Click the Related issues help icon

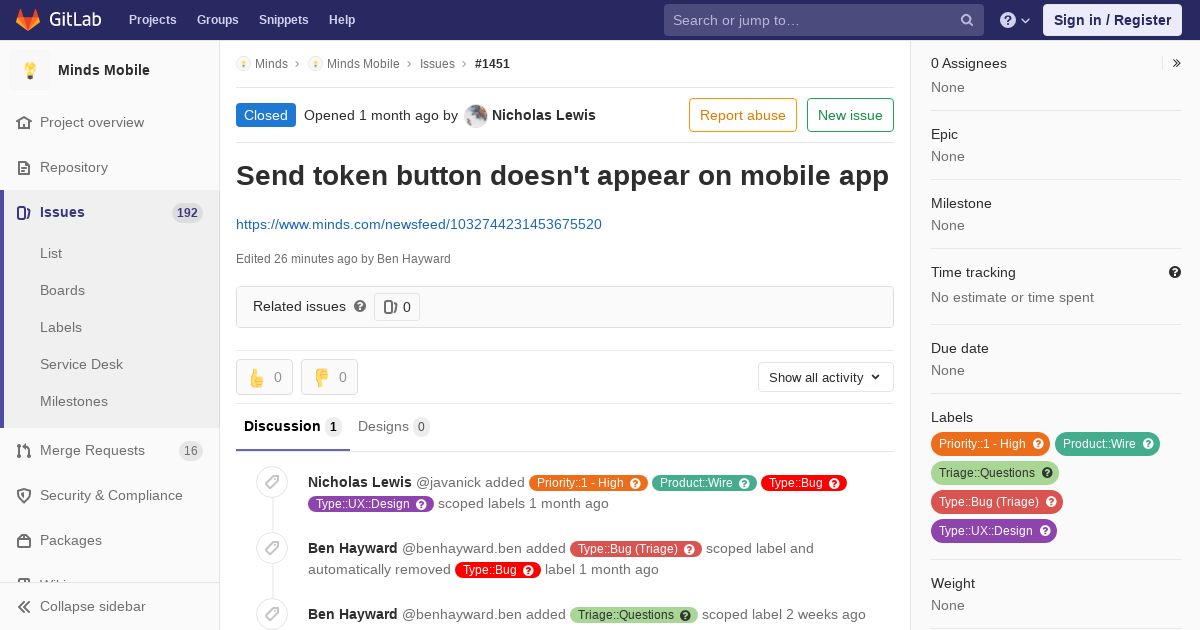[360, 306]
